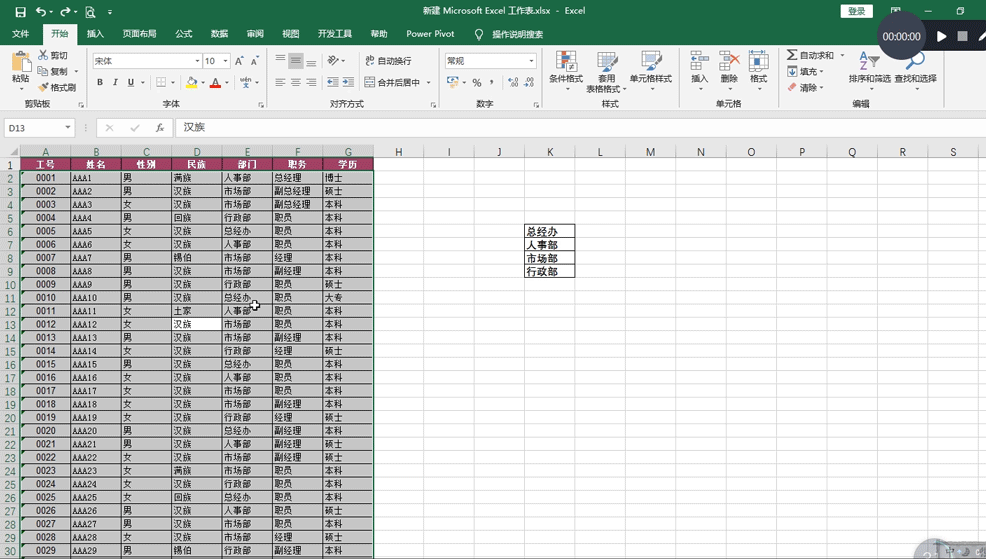
Task: Click the Paste clipboard icon
Action: click(x=21, y=62)
